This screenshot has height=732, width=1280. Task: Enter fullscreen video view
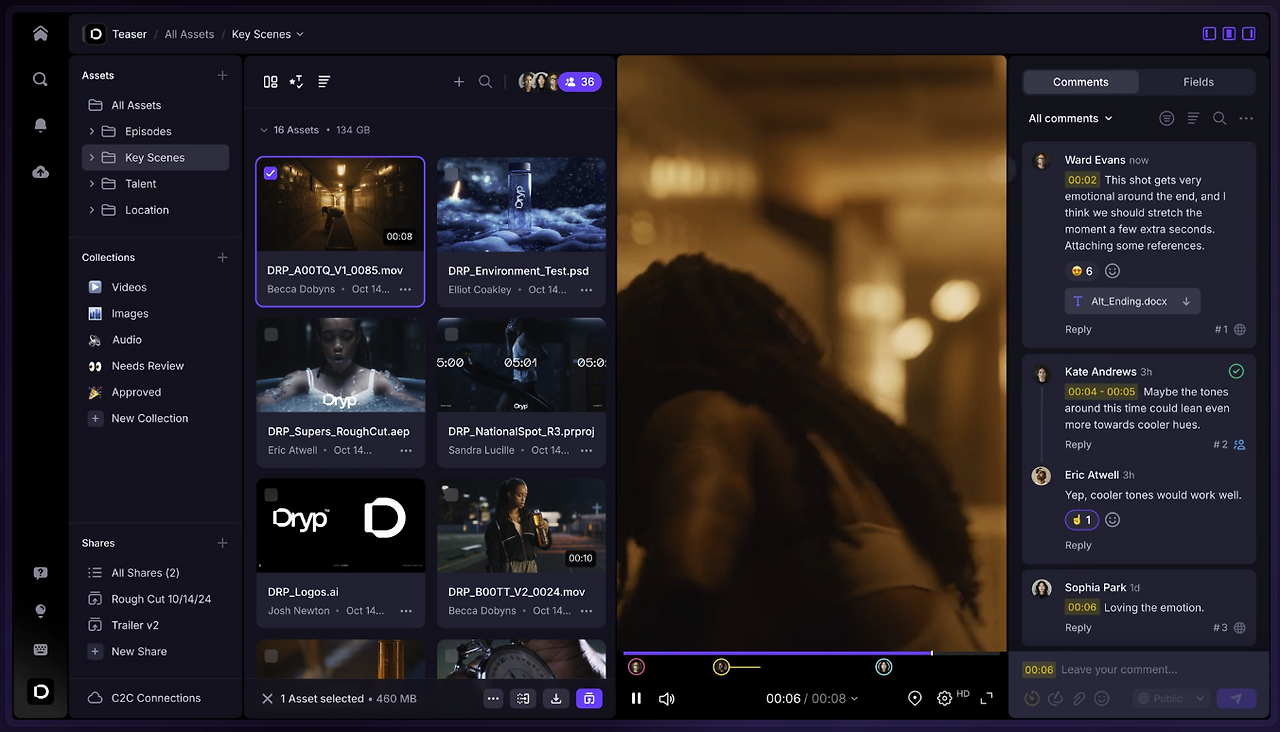point(987,698)
